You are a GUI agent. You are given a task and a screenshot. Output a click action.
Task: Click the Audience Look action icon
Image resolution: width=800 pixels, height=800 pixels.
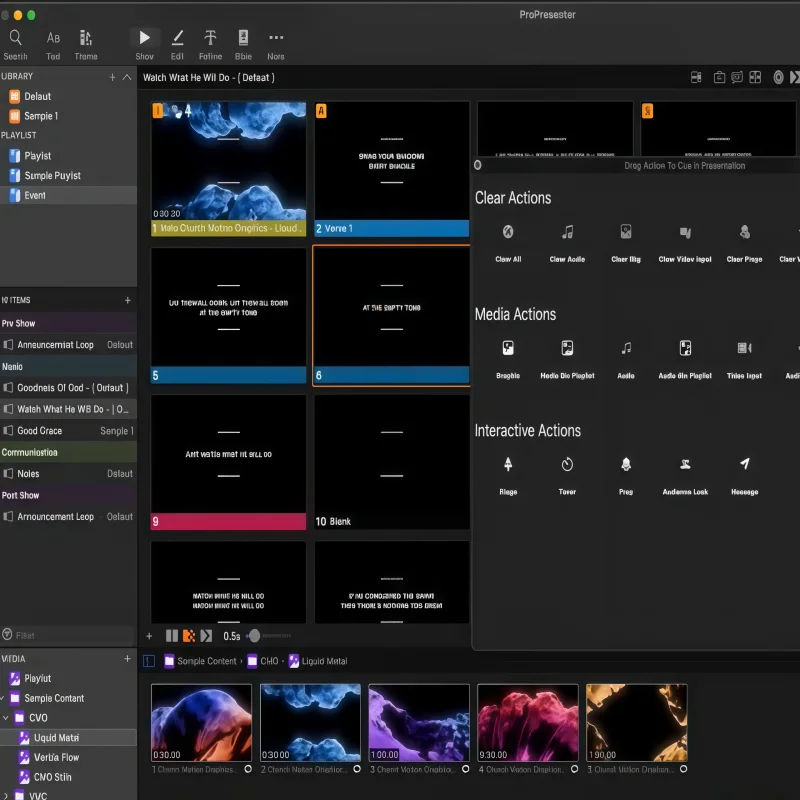pyautogui.click(x=685, y=464)
